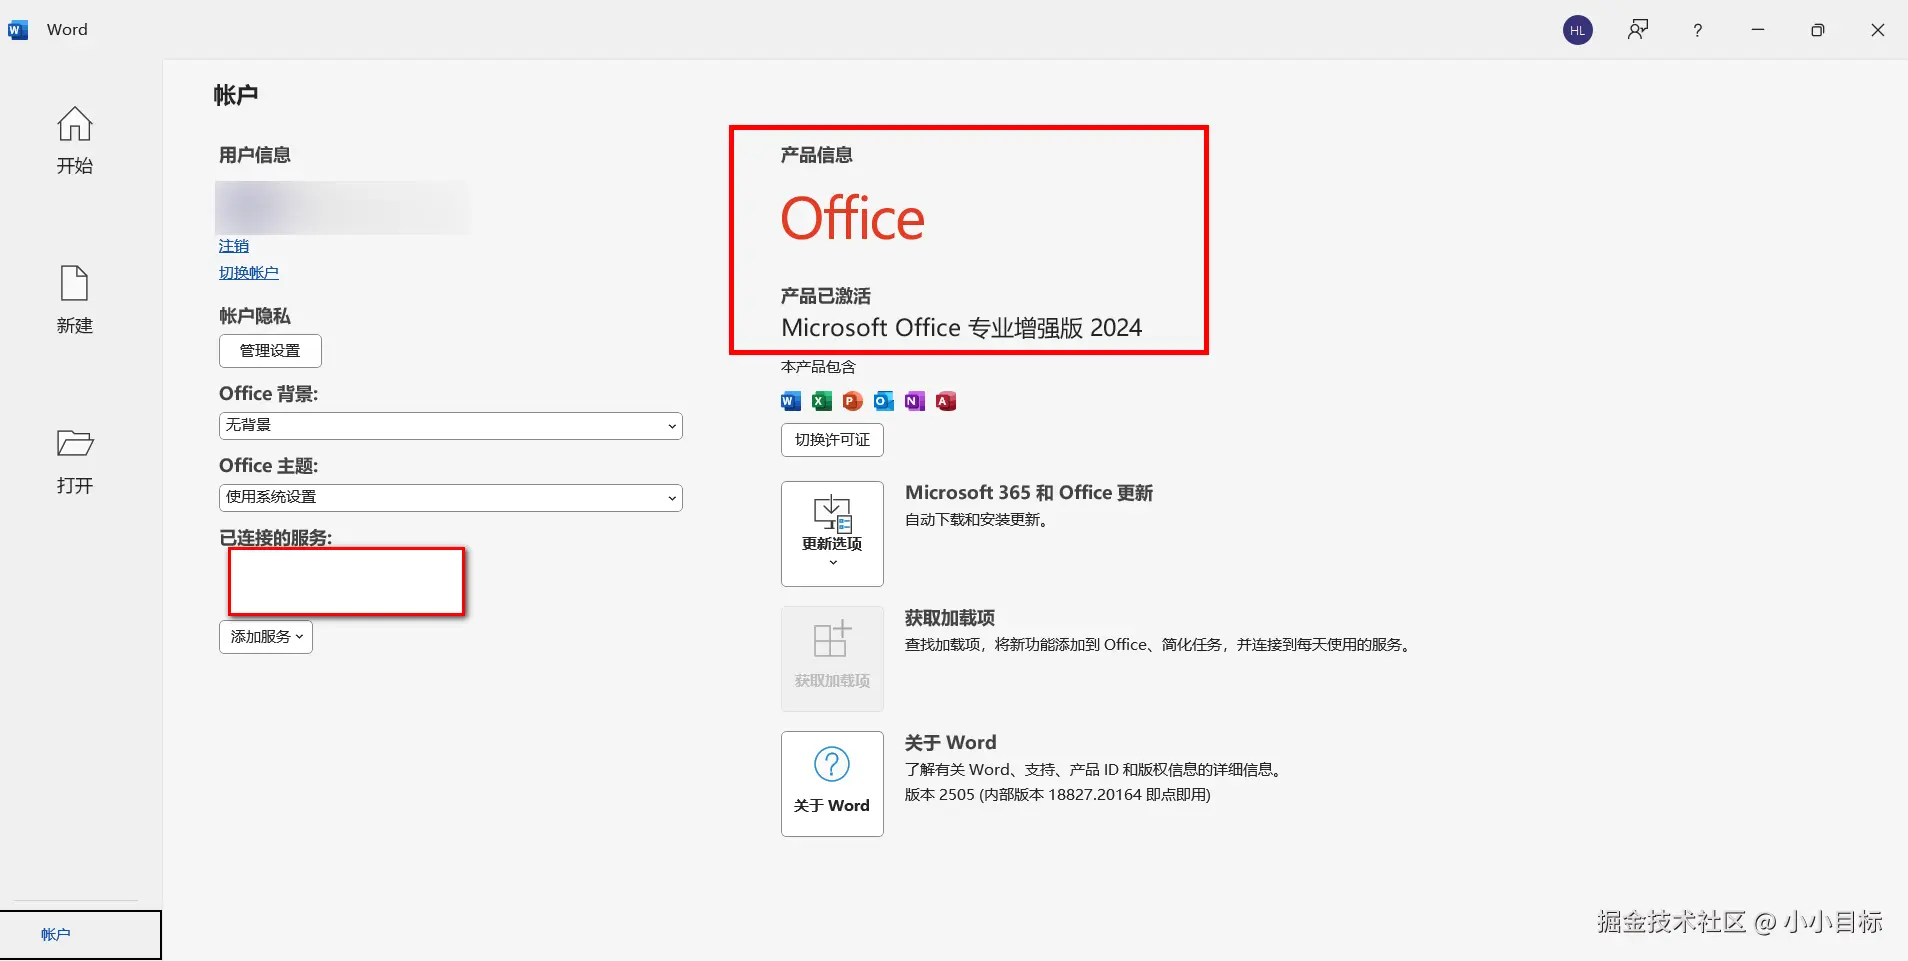The height and width of the screenshot is (961, 1908).
Task: Open the 关于 Word about button
Action: click(x=832, y=784)
